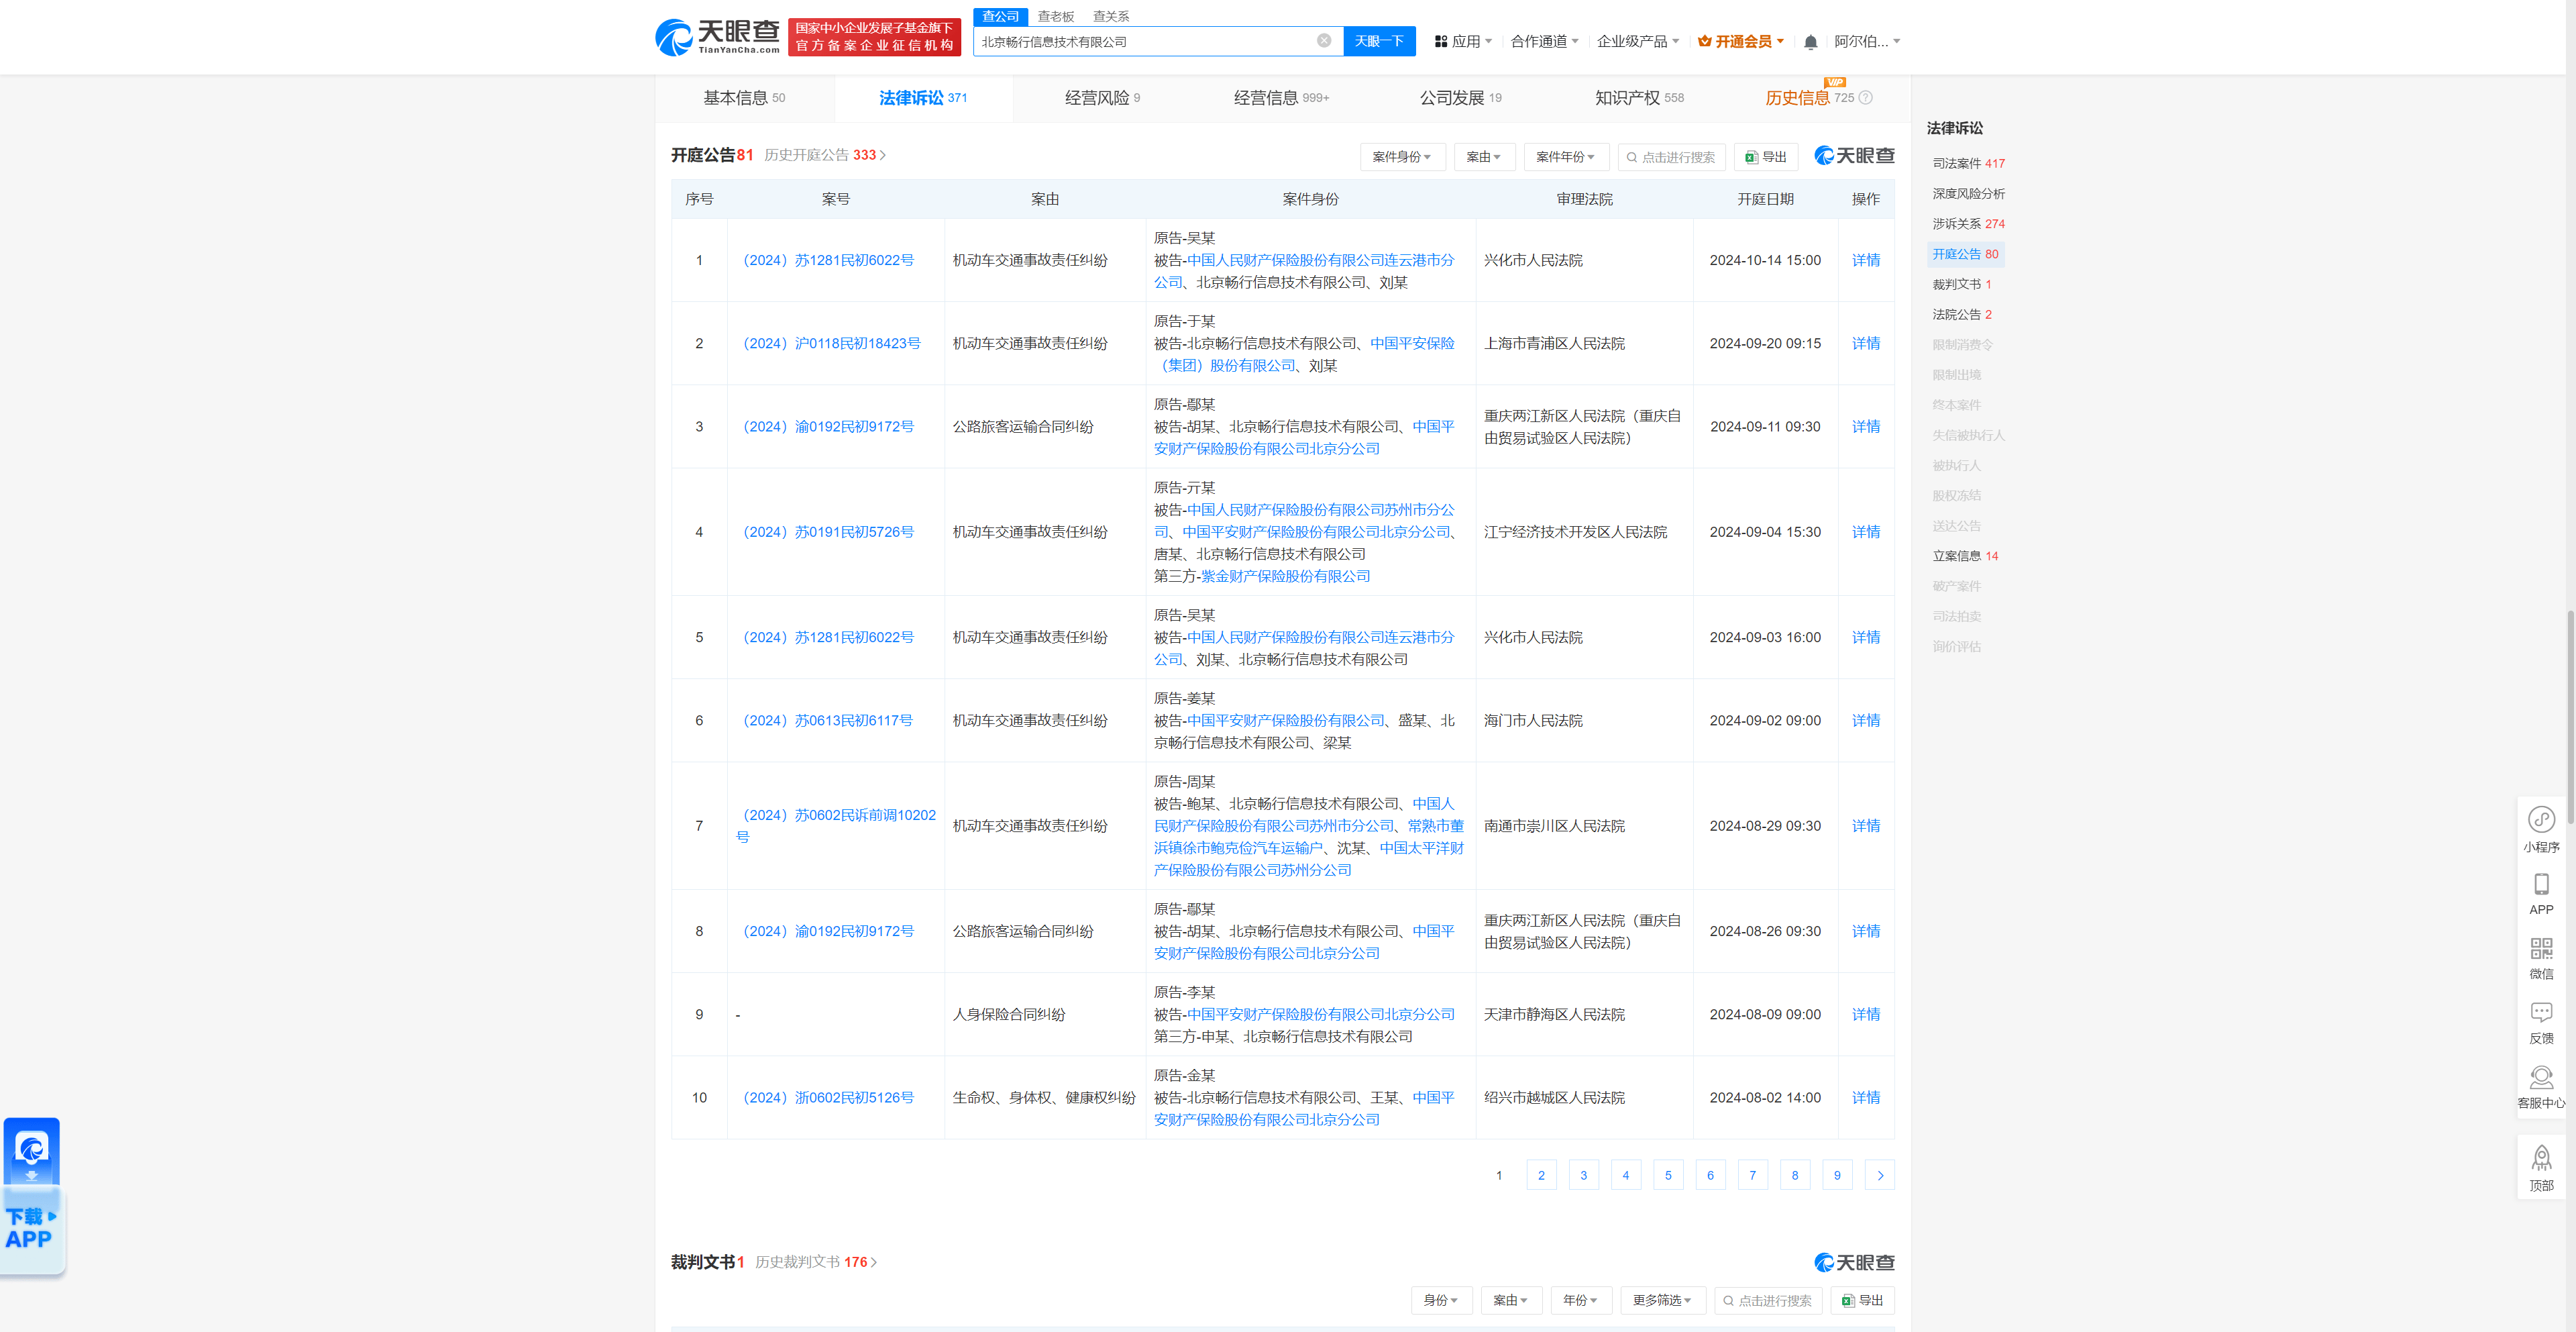Open 深度风险分析 in sidebar

coord(1968,193)
